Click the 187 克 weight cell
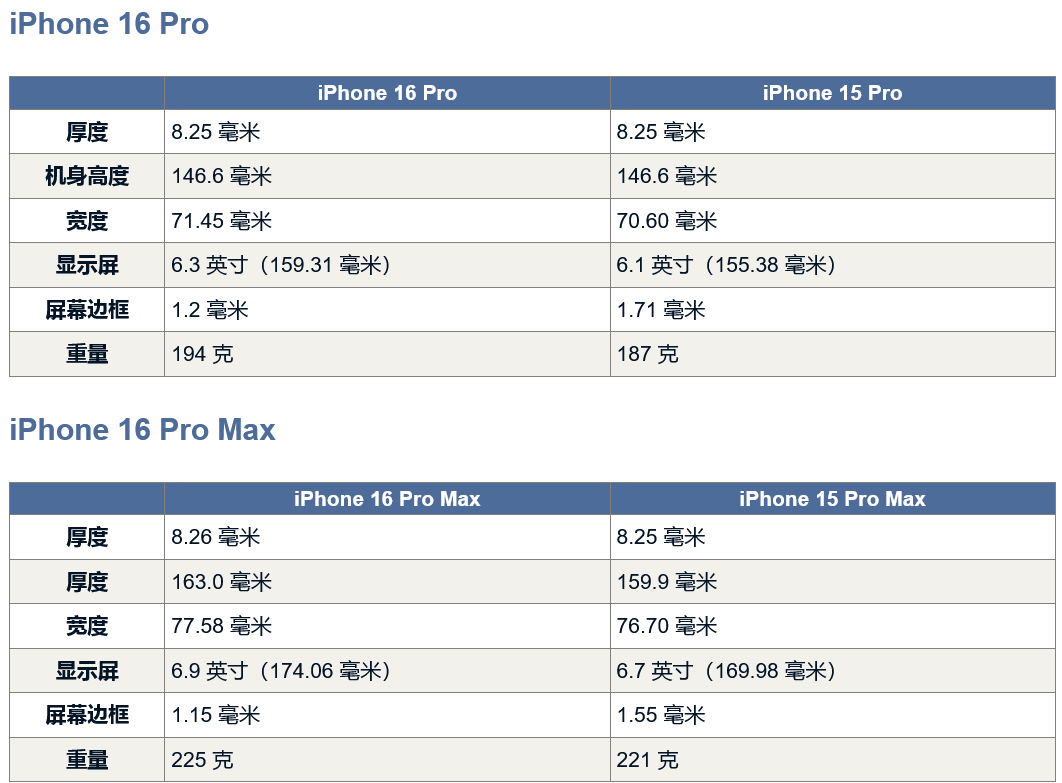 tap(832, 354)
